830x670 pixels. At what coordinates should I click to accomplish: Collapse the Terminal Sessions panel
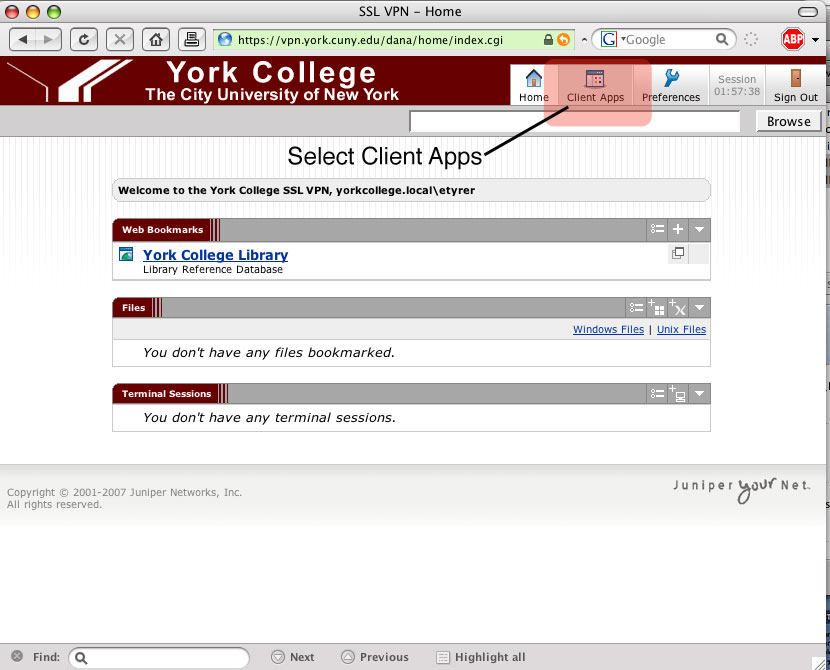pos(699,394)
